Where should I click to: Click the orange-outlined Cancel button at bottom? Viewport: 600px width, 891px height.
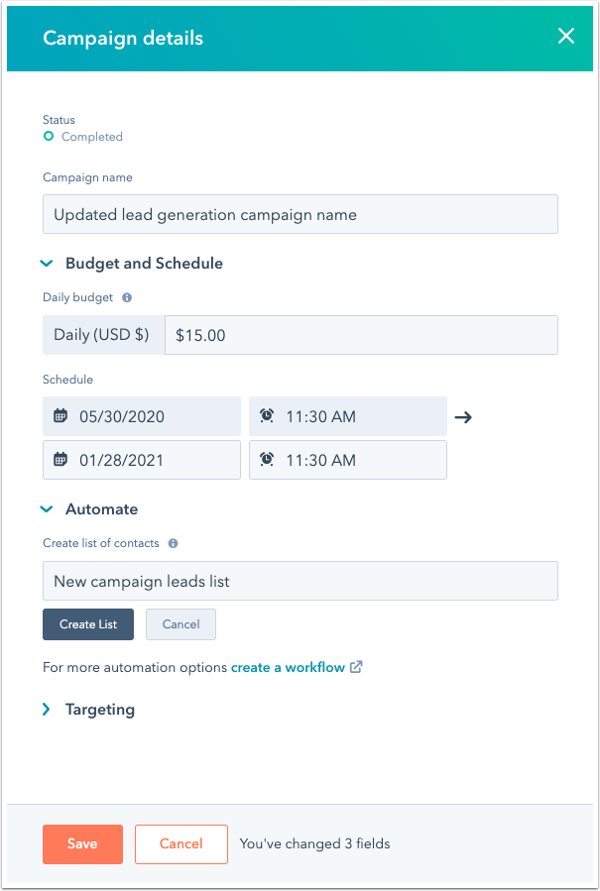[181, 844]
